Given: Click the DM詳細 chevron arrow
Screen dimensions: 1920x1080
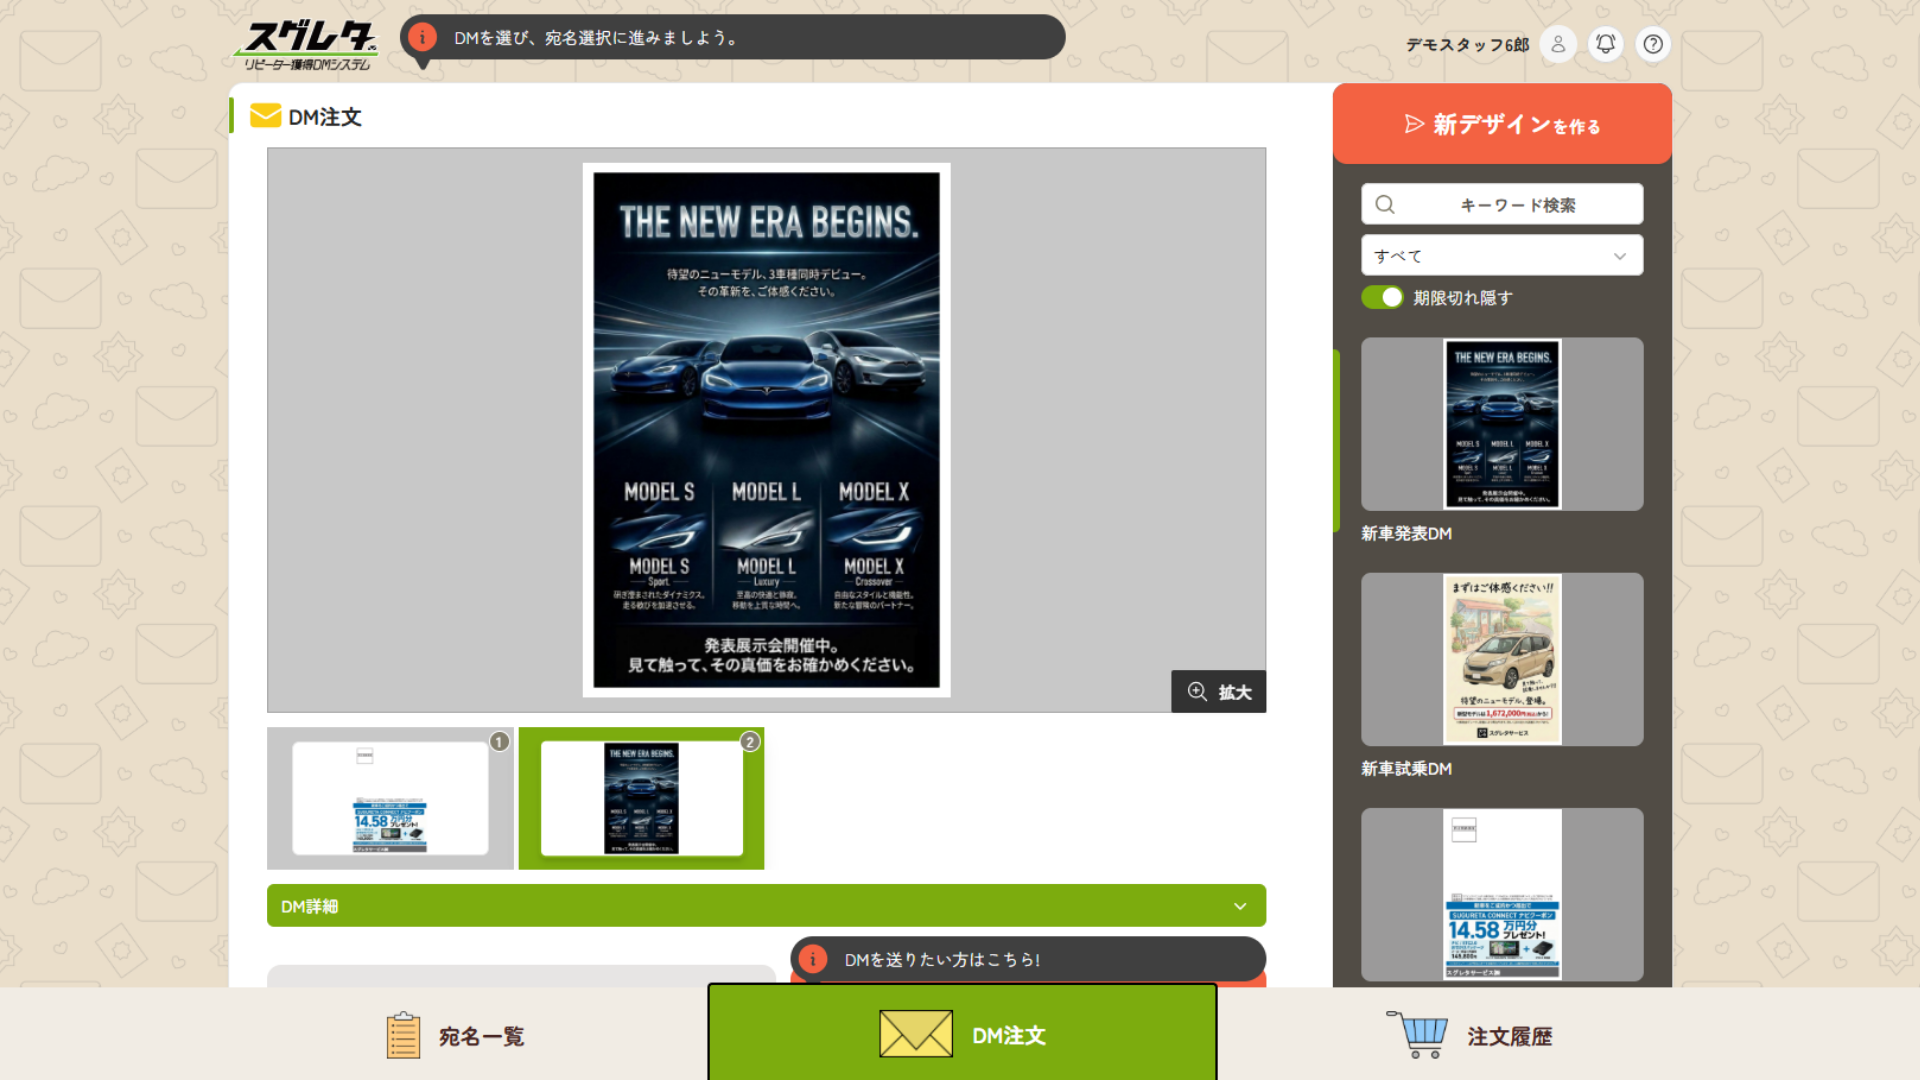Looking at the screenshot, I should click(1240, 906).
